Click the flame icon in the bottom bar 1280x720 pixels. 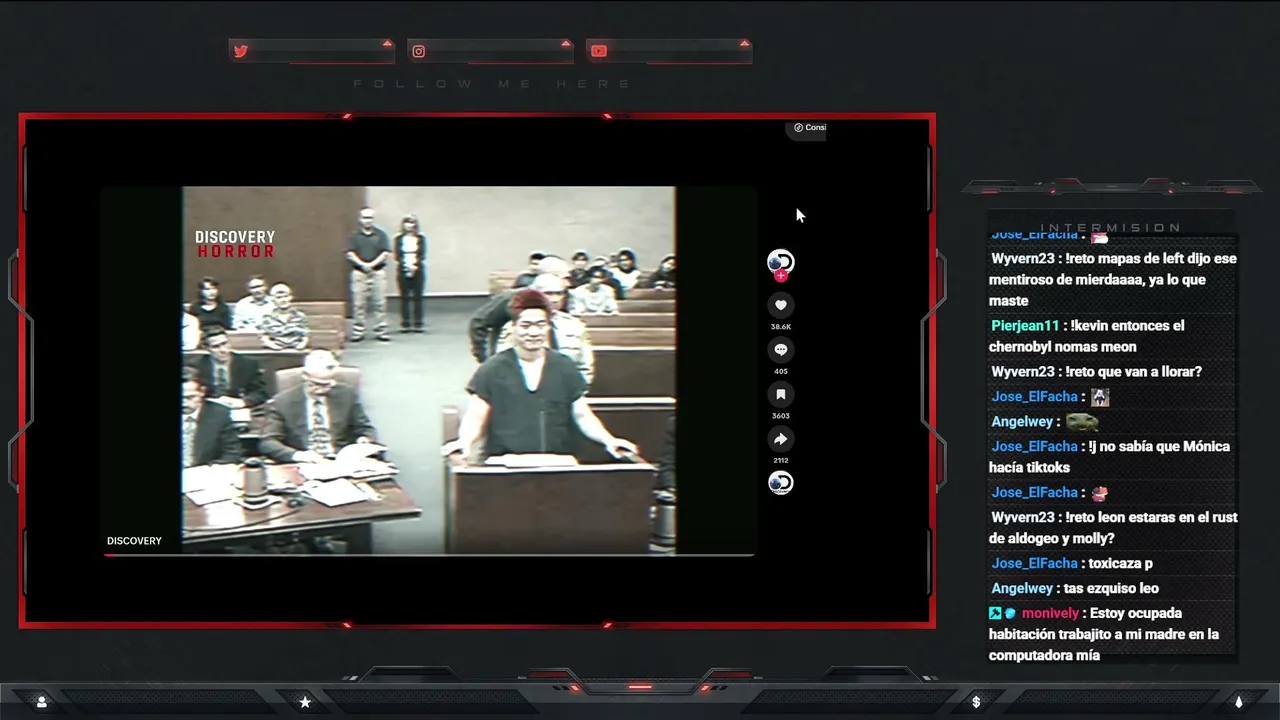[1238, 702]
